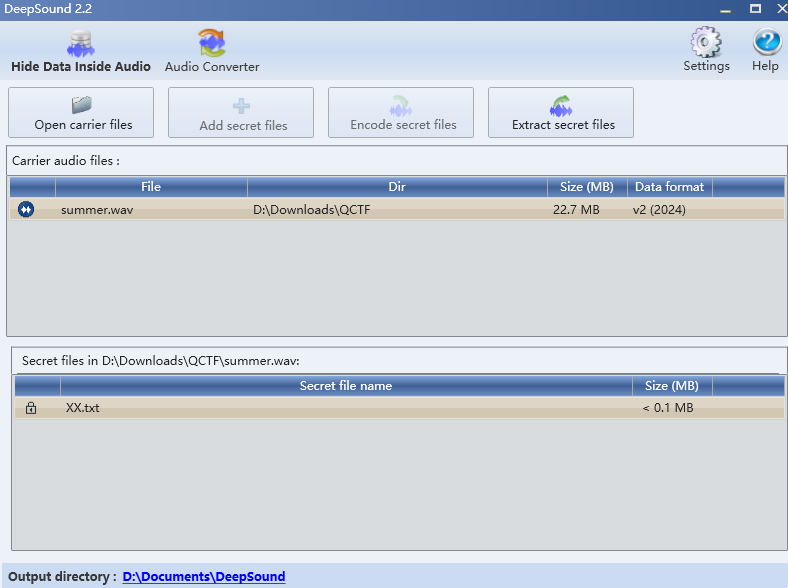Open the D:\Documents\DeepSound output directory link
The width and height of the screenshot is (788, 588).
click(204, 576)
